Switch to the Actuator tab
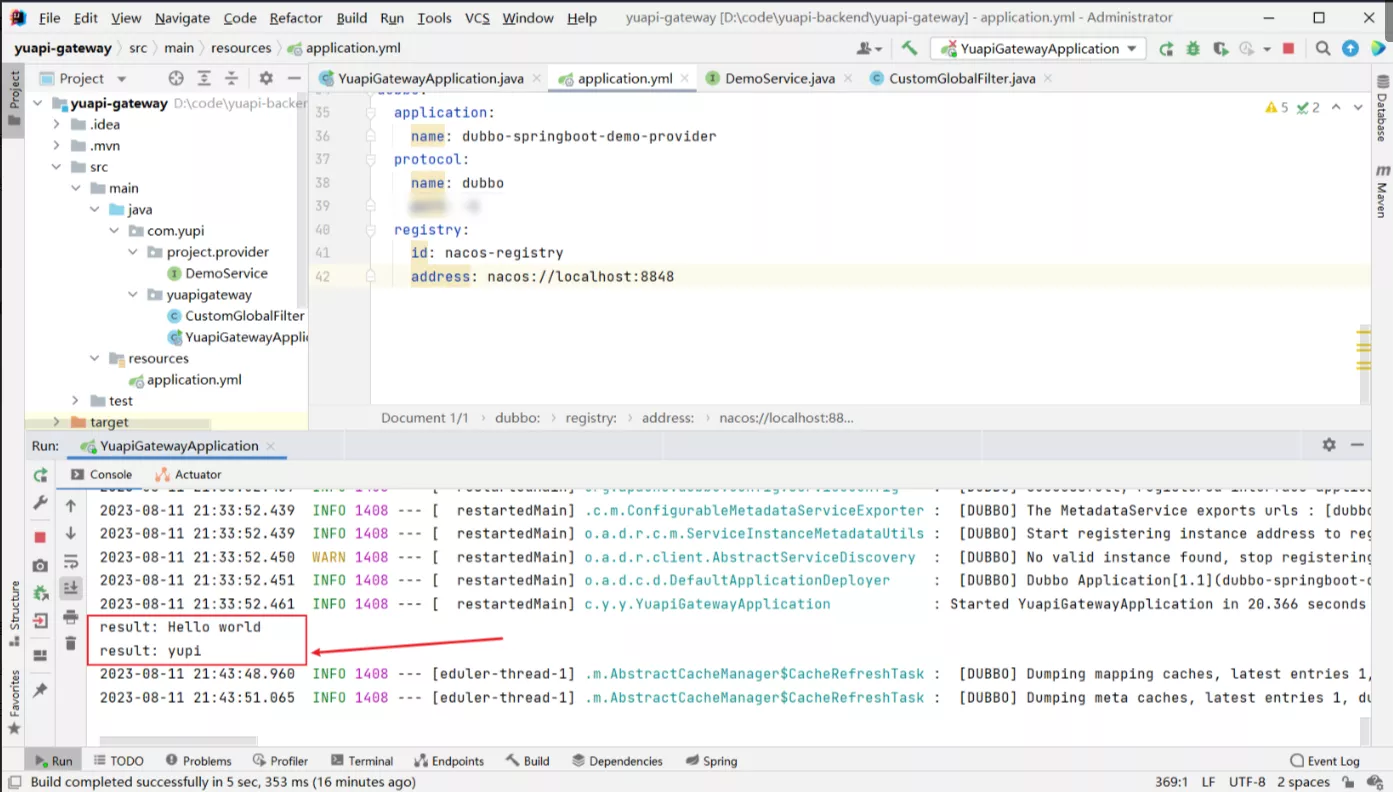The image size is (1393, 792). tap(188, 474)
